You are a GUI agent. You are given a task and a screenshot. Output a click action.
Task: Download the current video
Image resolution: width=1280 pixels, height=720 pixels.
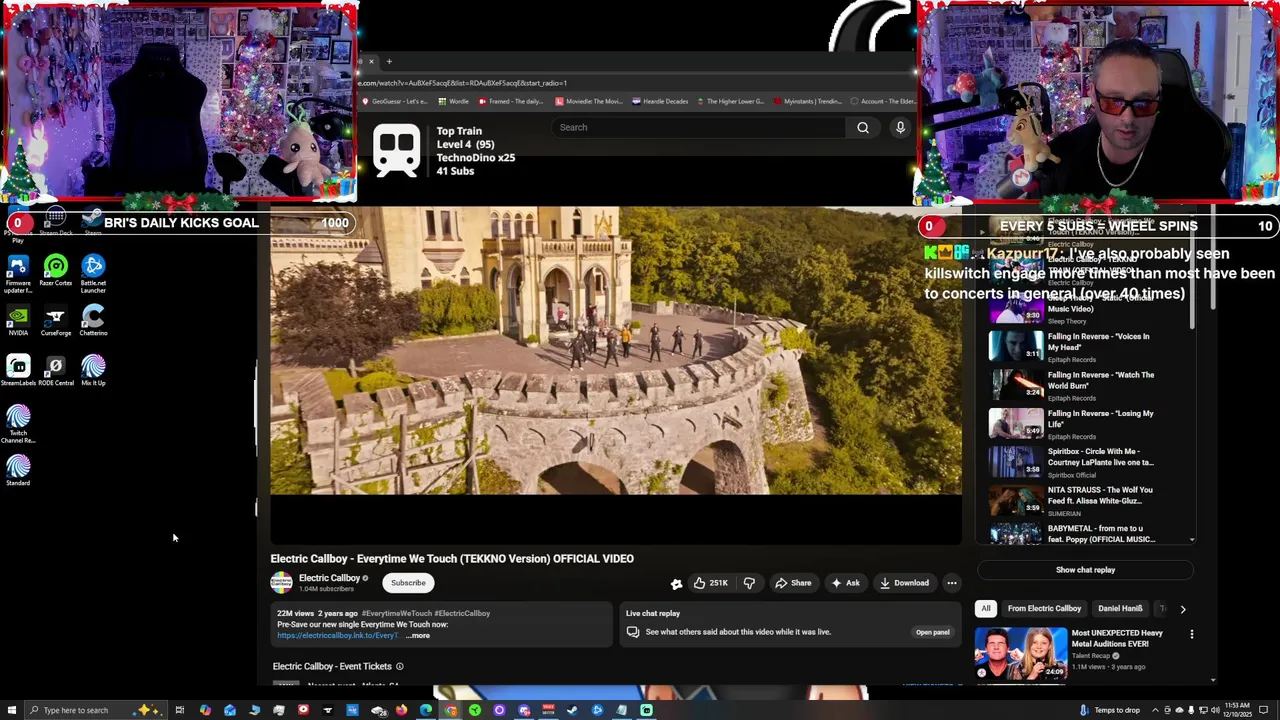[904, 583]
